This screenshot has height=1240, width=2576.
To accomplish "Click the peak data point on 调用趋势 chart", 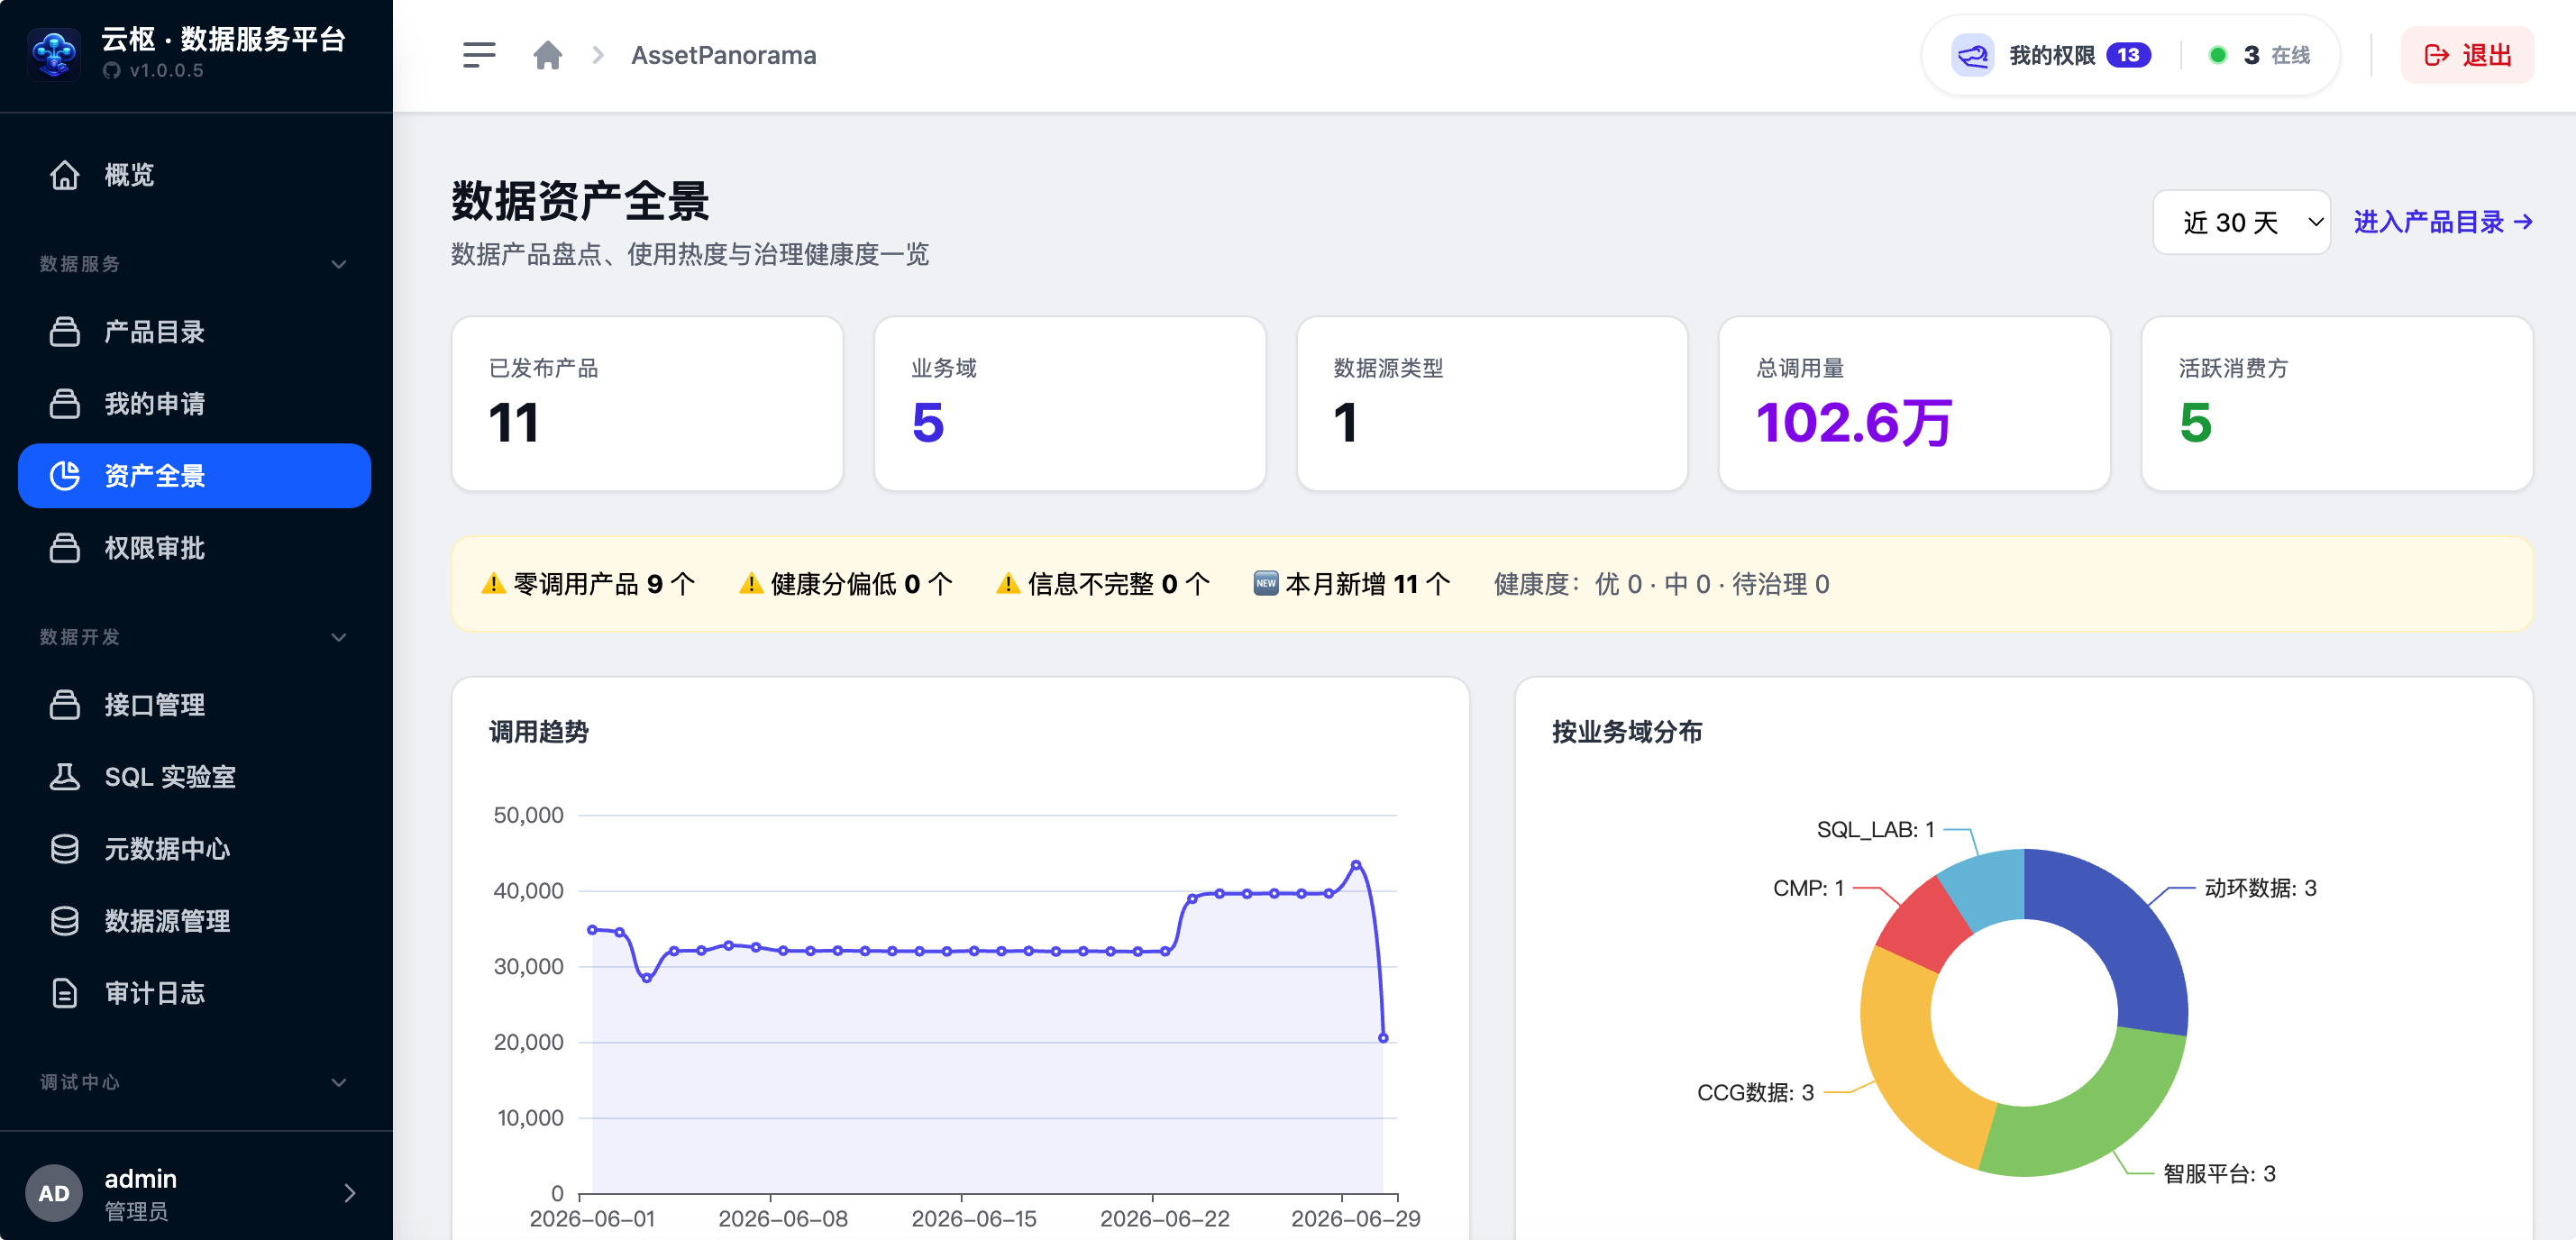I will [1356, 863].
